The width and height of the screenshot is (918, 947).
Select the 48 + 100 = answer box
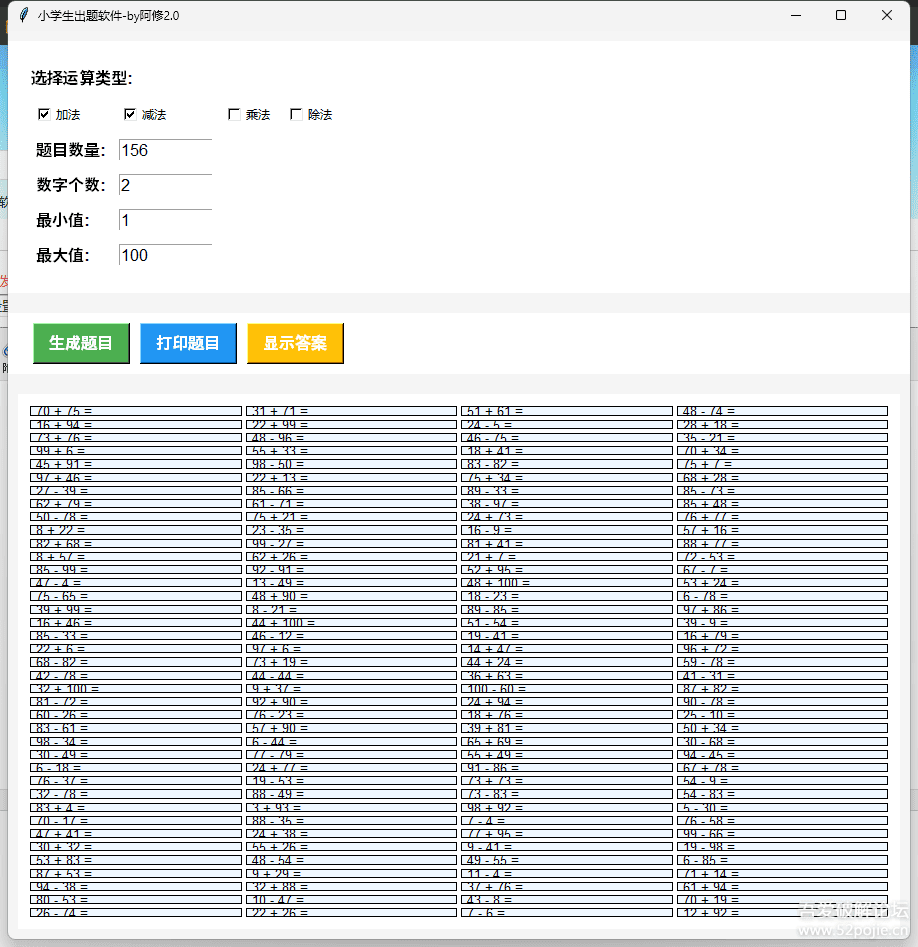point(565,582)
